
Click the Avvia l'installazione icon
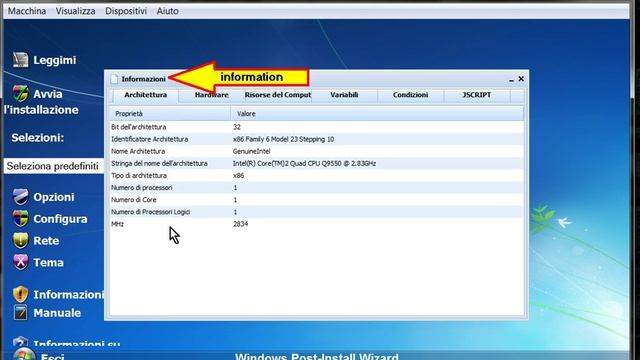tap(20, 93)
